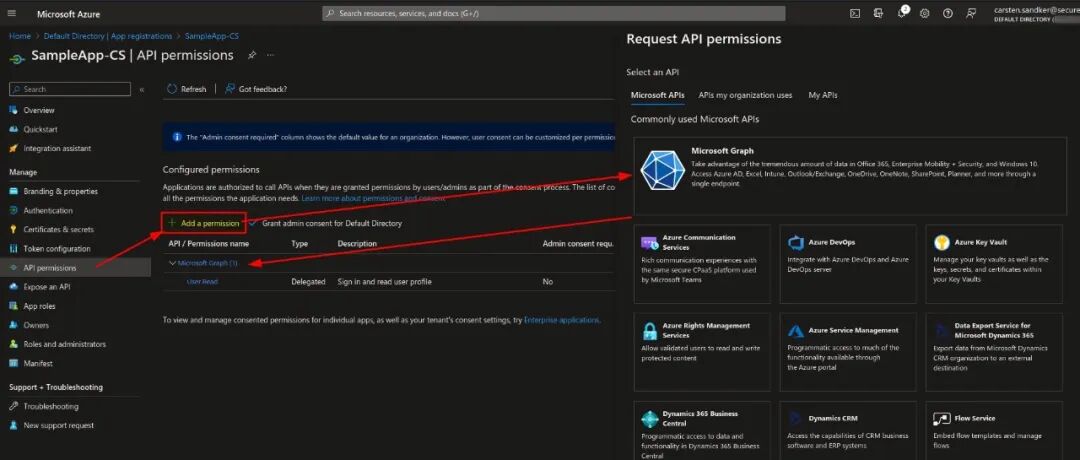Pin the SampleApp-CS blade
Viewport: 1080px width, 460px height.
[x=251, y=55]
